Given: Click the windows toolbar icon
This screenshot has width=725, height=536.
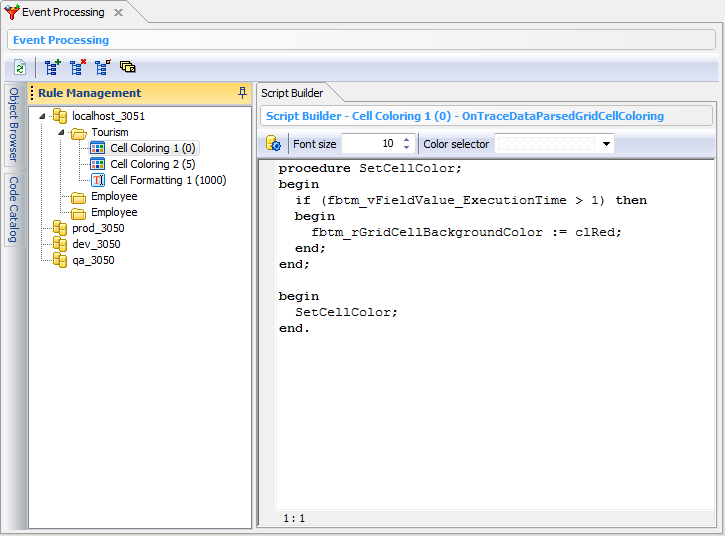Looking at the screenshot, I should 128,67.
